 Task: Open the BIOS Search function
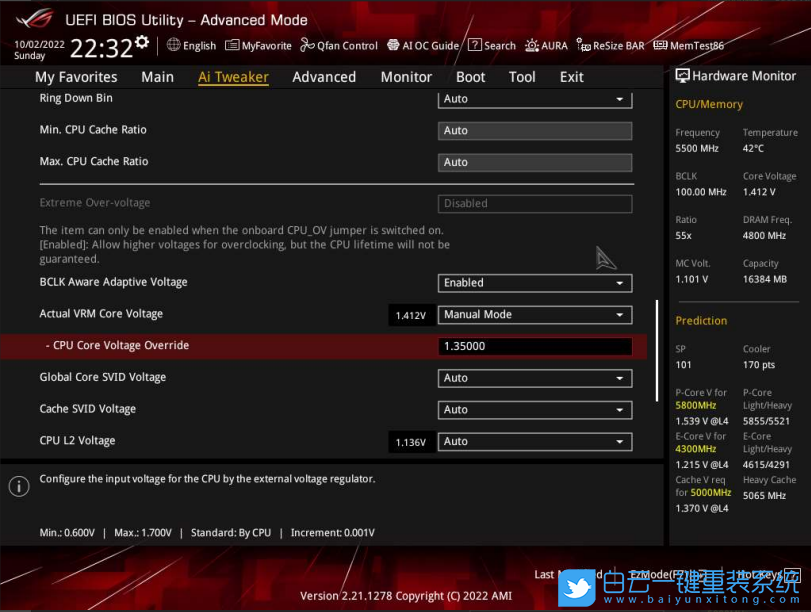point(491,45)
